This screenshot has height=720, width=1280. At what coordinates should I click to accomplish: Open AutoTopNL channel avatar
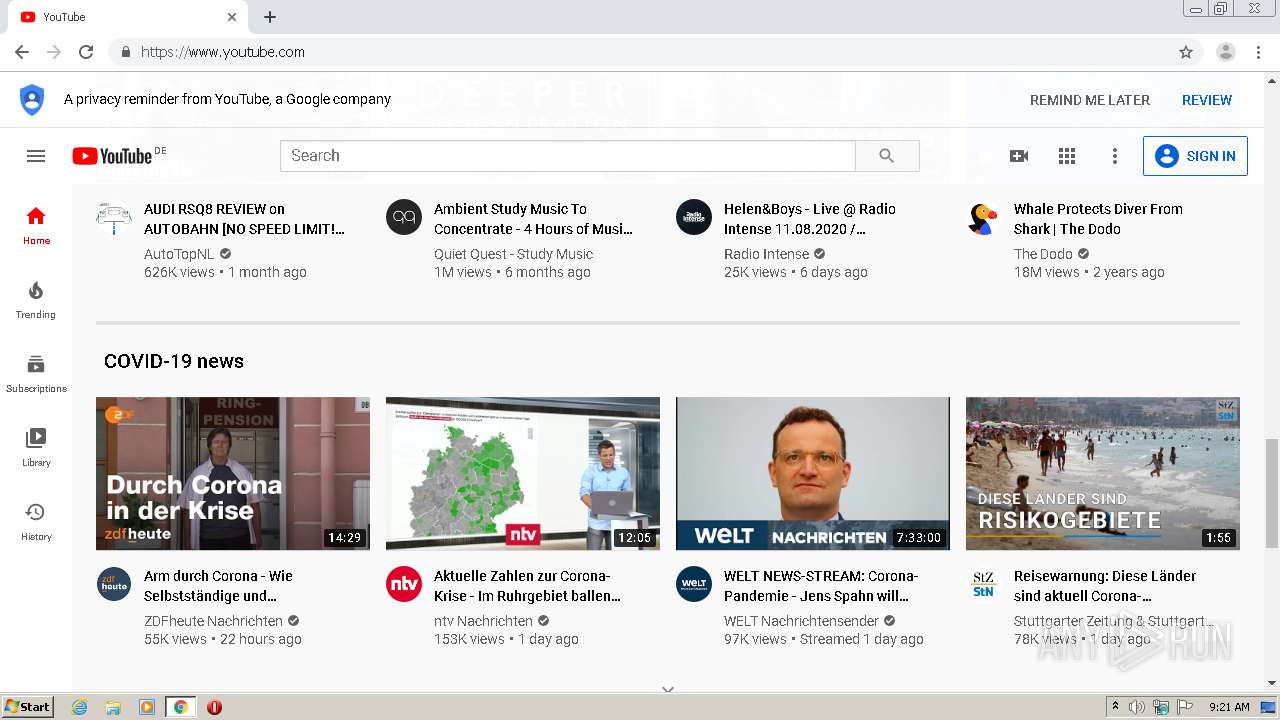[x=114, y=217]
